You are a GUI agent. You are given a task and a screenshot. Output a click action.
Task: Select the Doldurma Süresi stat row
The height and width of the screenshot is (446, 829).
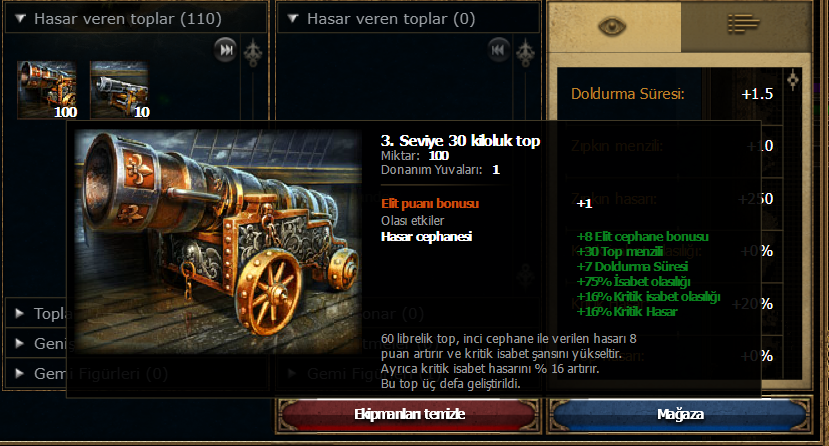pos(671,94)
